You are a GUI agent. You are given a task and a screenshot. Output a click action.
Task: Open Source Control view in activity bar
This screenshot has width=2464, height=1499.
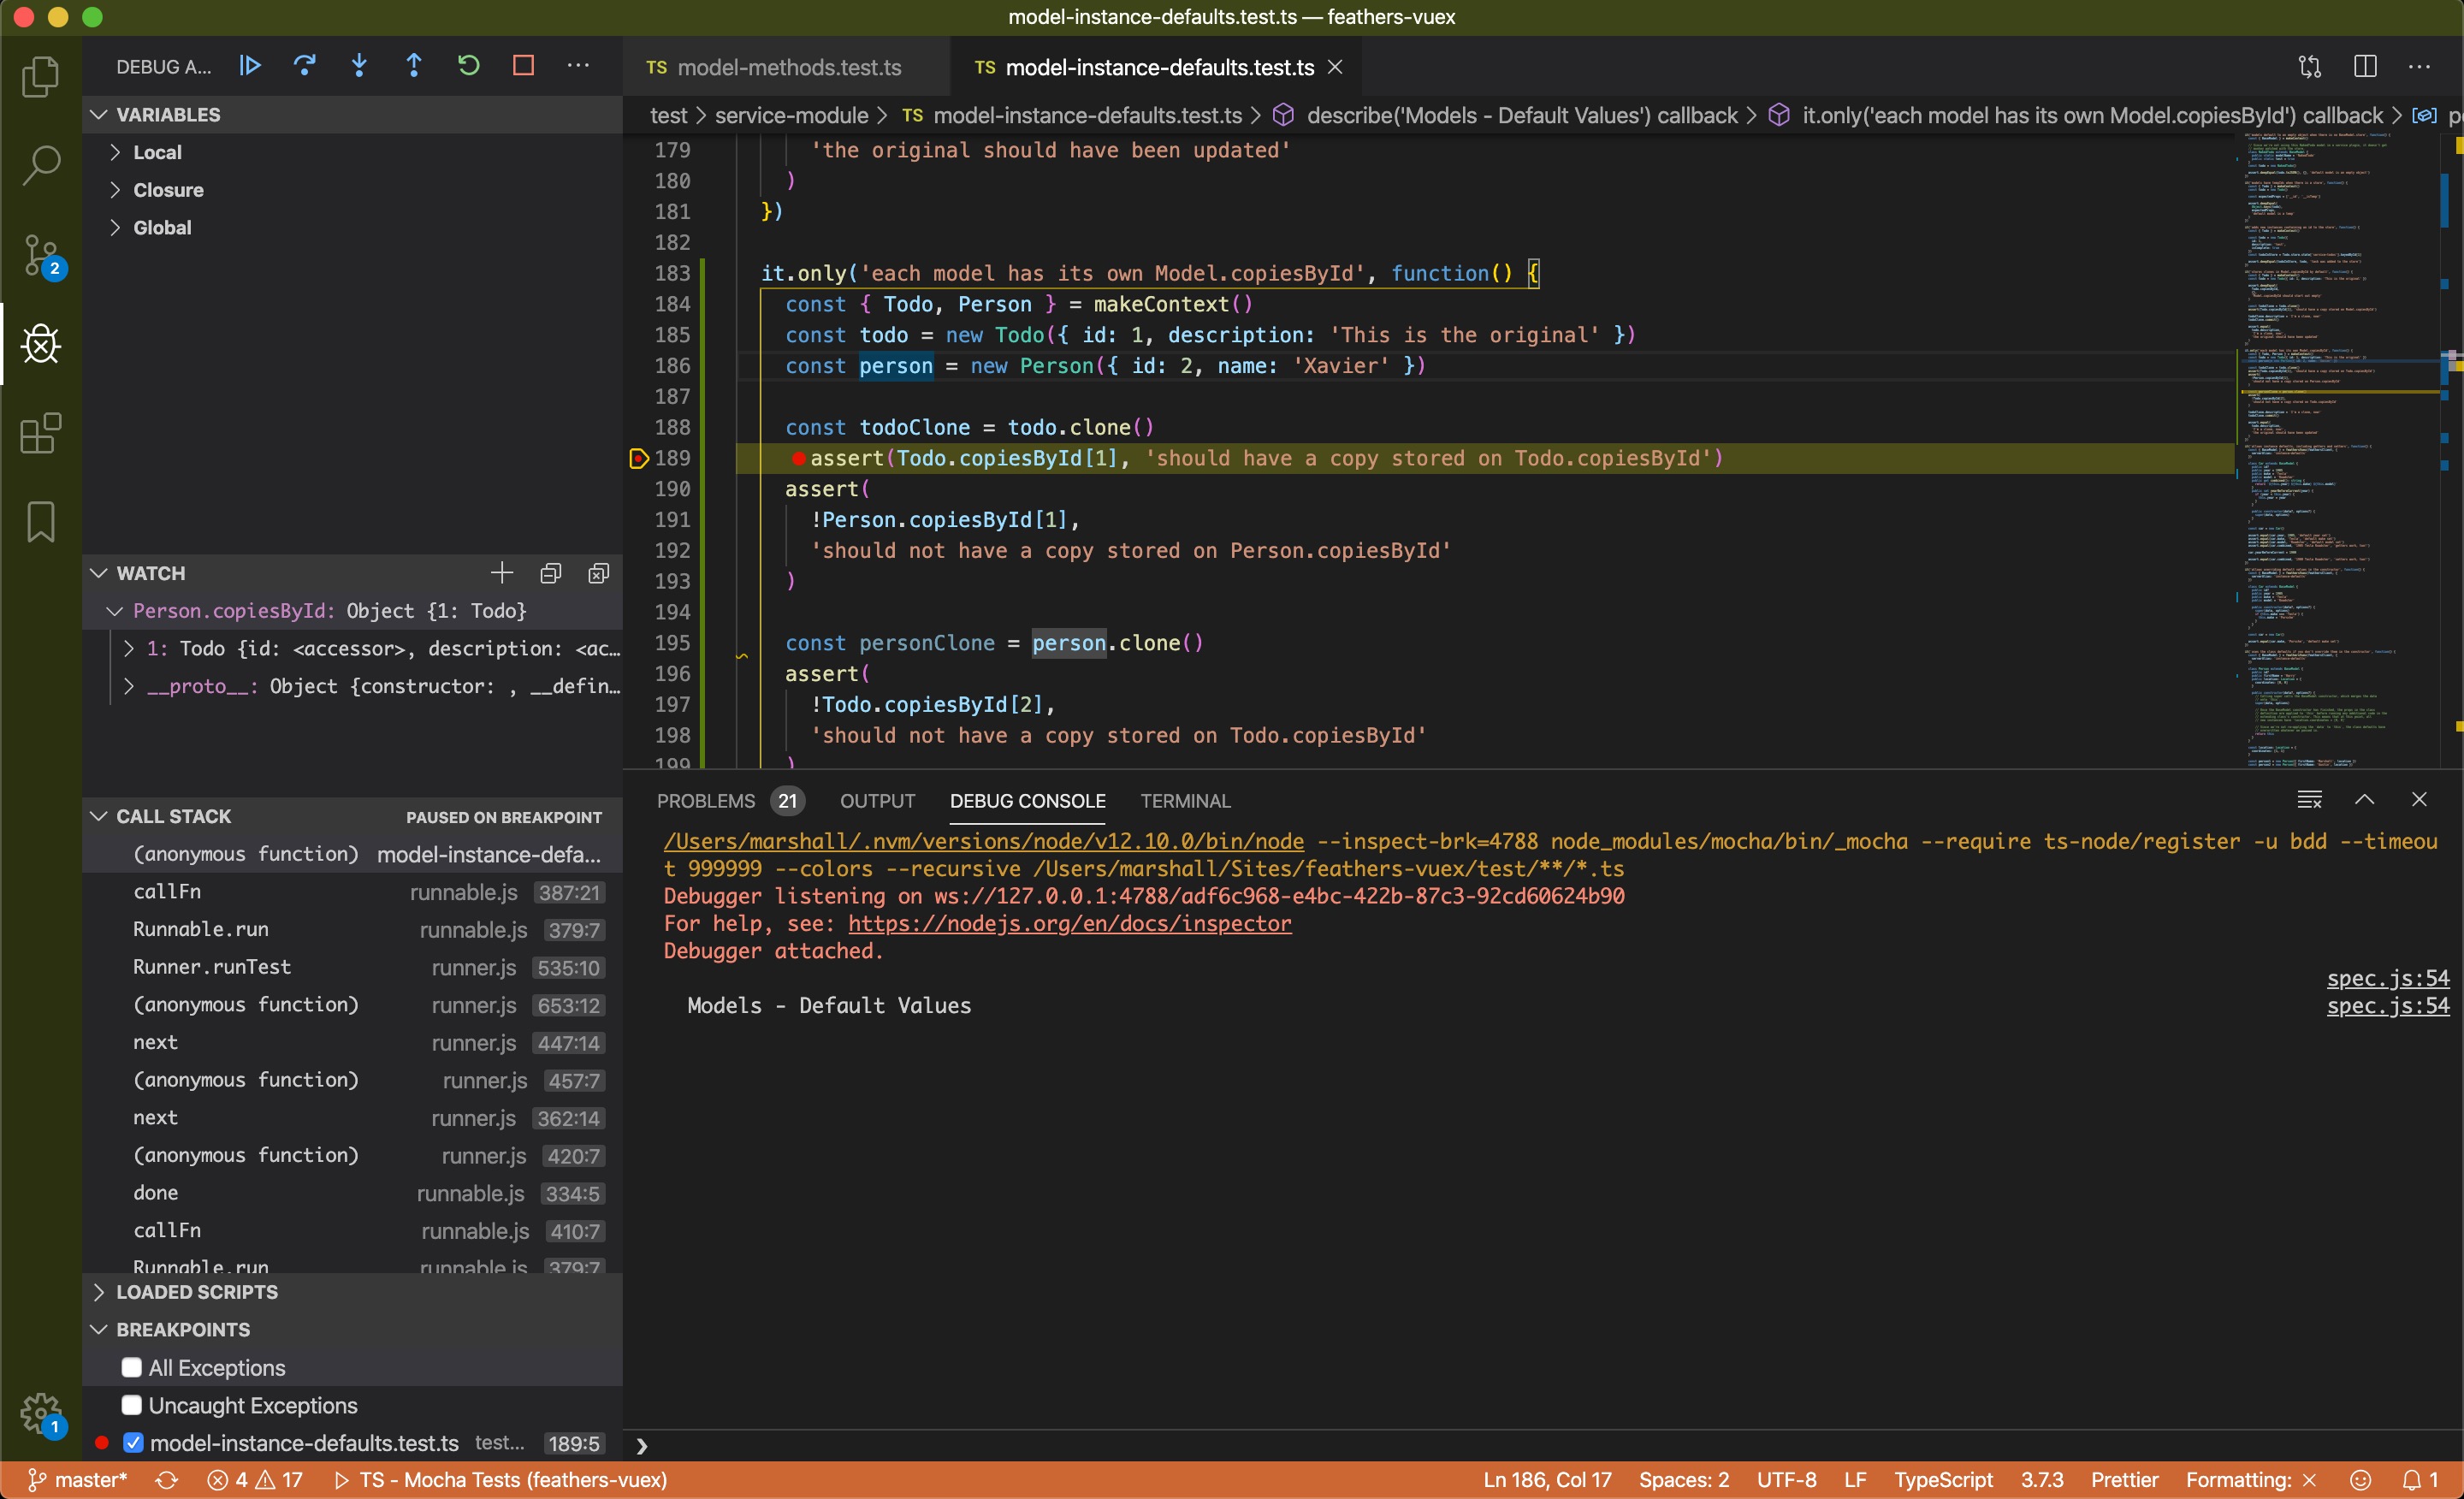point(41,256)
